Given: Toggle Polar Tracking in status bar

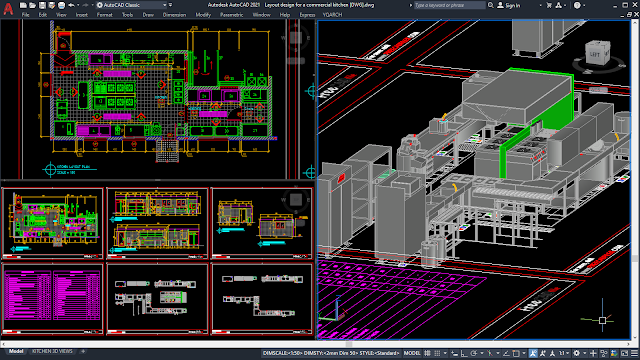Looking at the screenshot, I should 474,353.
